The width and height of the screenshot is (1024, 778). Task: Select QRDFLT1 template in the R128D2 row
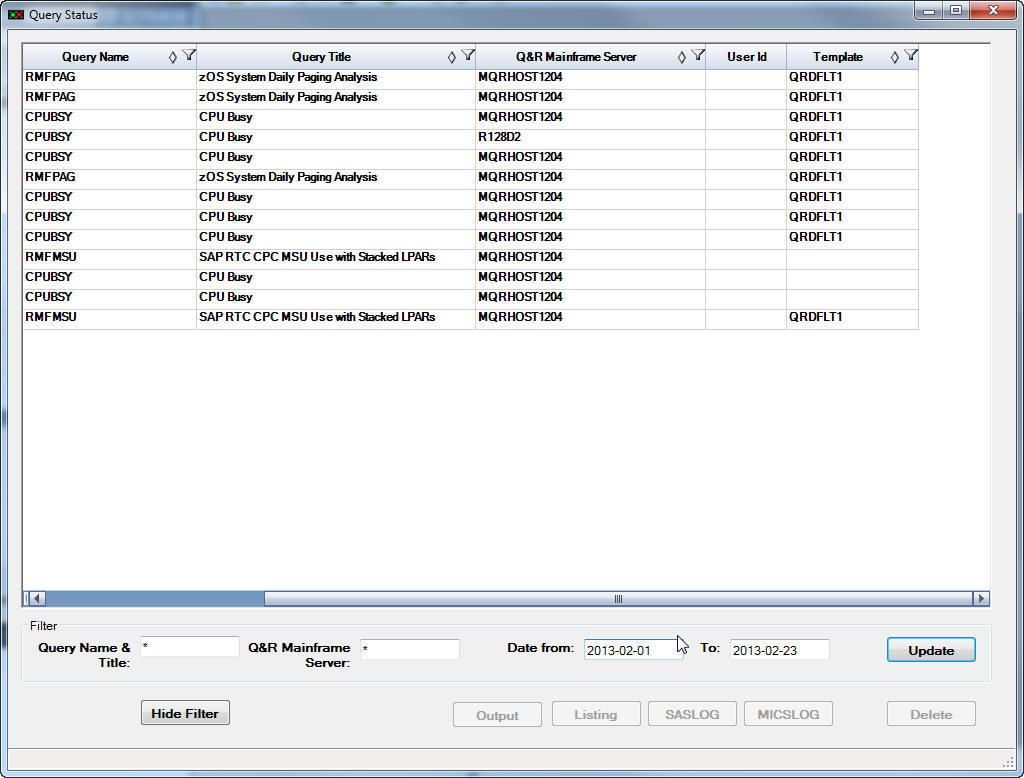[x=852, y=137]
